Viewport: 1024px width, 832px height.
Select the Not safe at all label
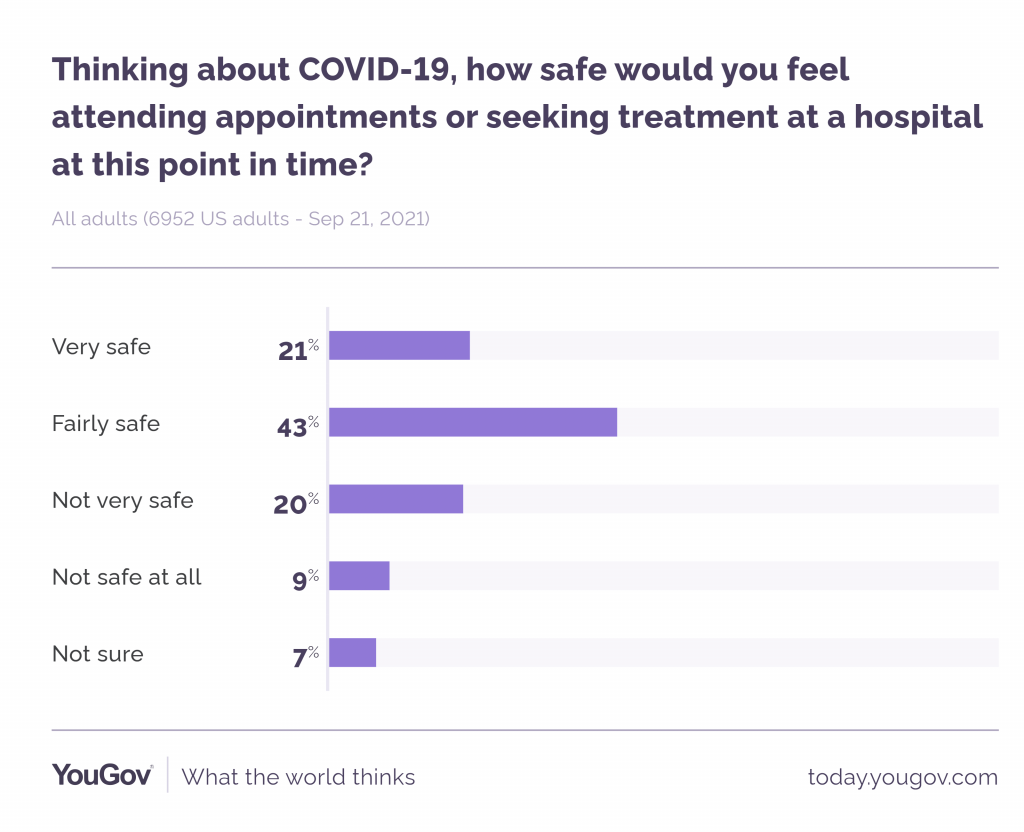pyautogui.click(x=127, y=577)
